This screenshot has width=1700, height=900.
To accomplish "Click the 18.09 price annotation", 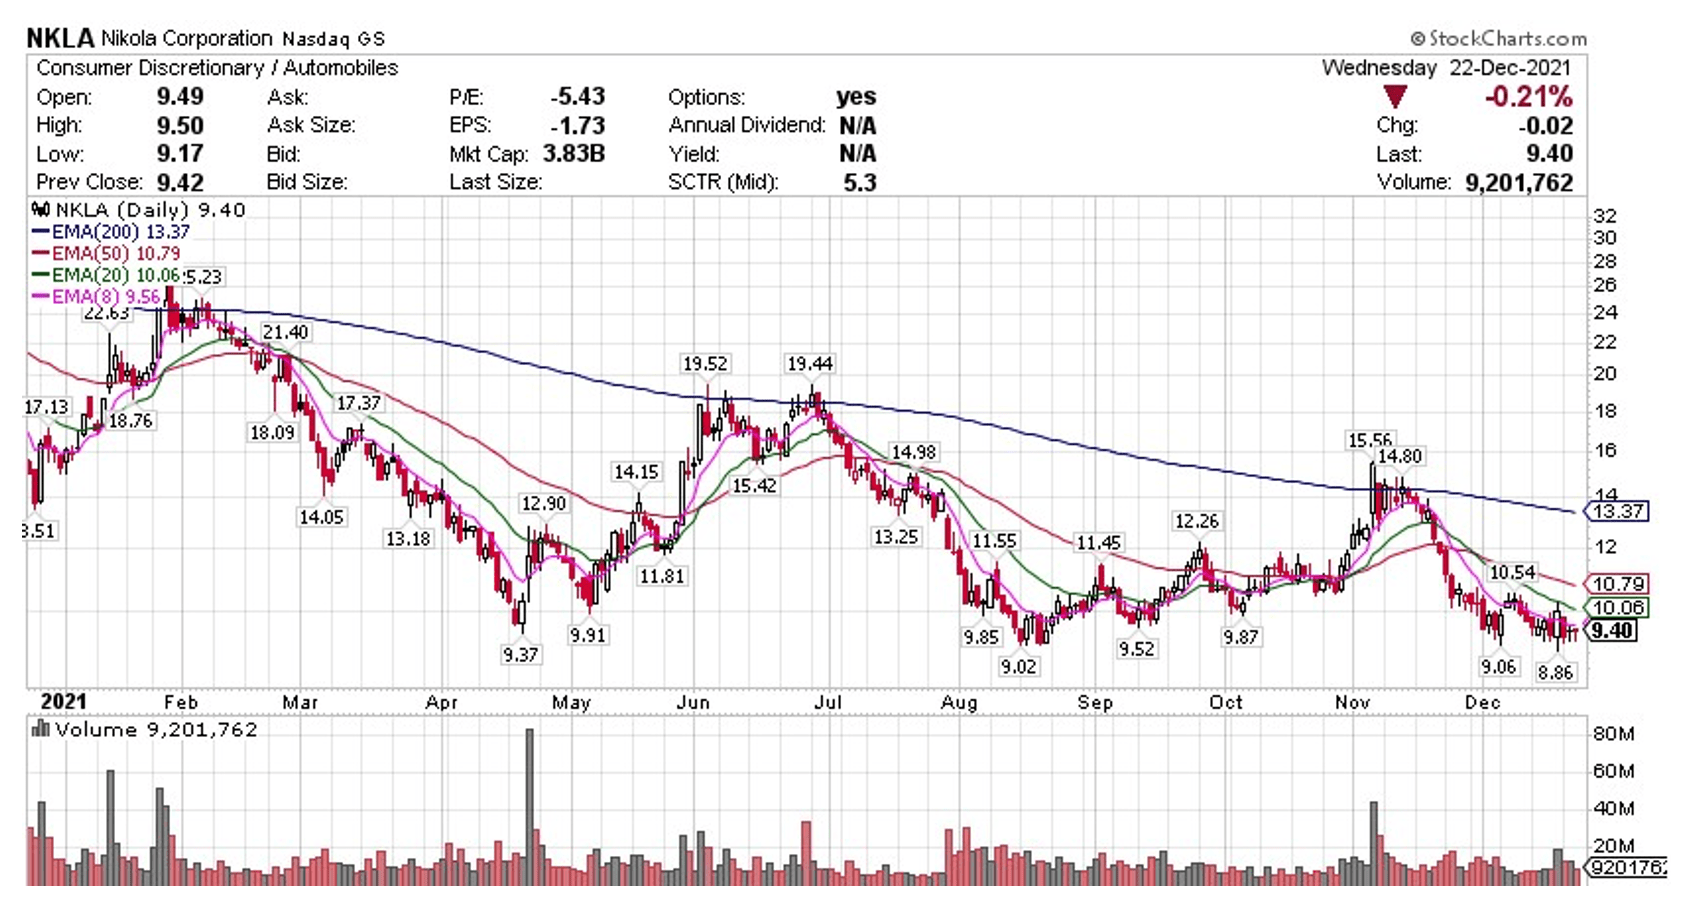I will pyautogui.click(x=272, y=433).
